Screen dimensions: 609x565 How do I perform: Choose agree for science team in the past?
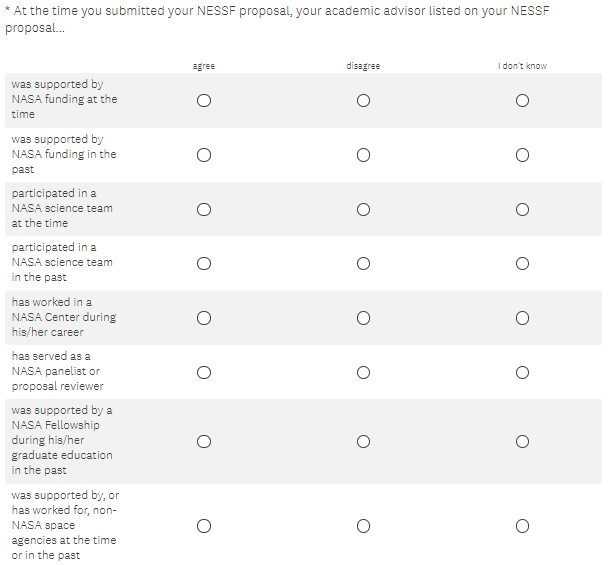[x=204, y=264]
